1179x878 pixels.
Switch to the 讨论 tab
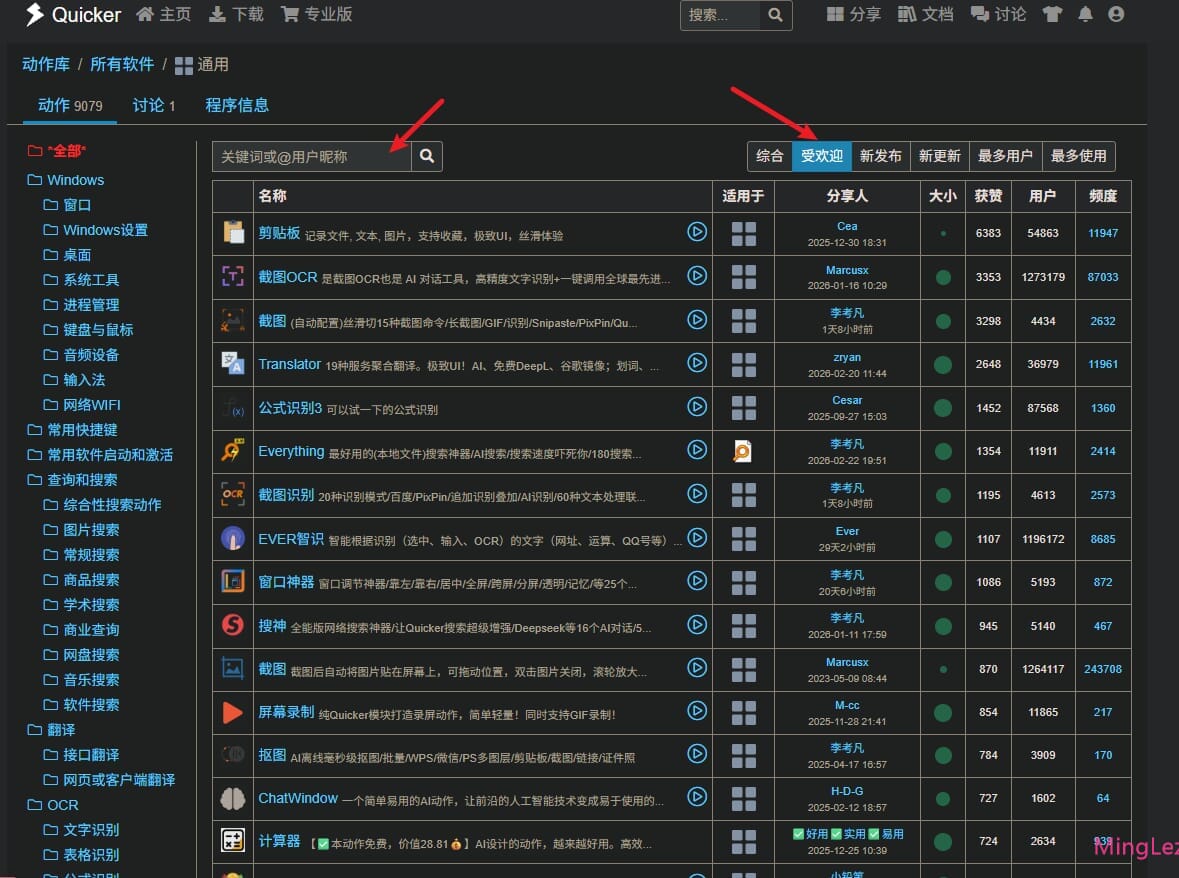tap(153, 105)
